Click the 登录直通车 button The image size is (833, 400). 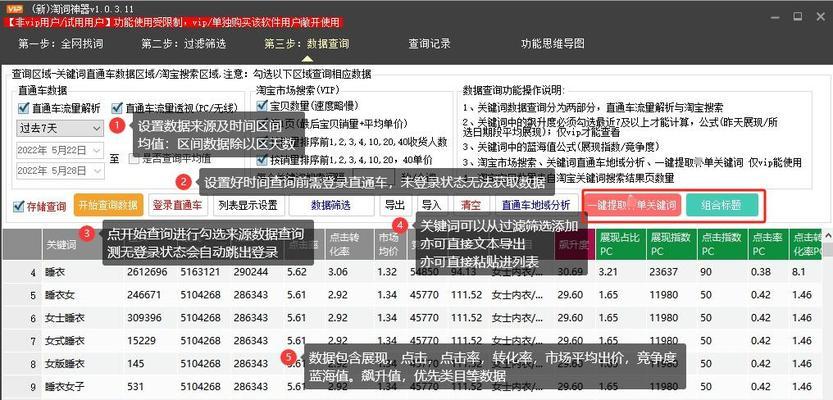coord(177,206)
